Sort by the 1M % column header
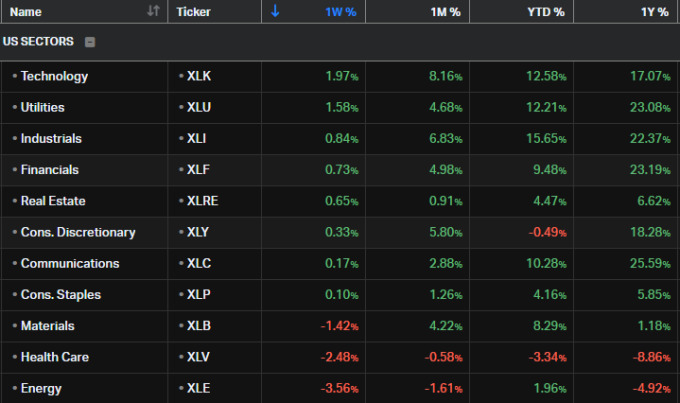 [447, 11]
